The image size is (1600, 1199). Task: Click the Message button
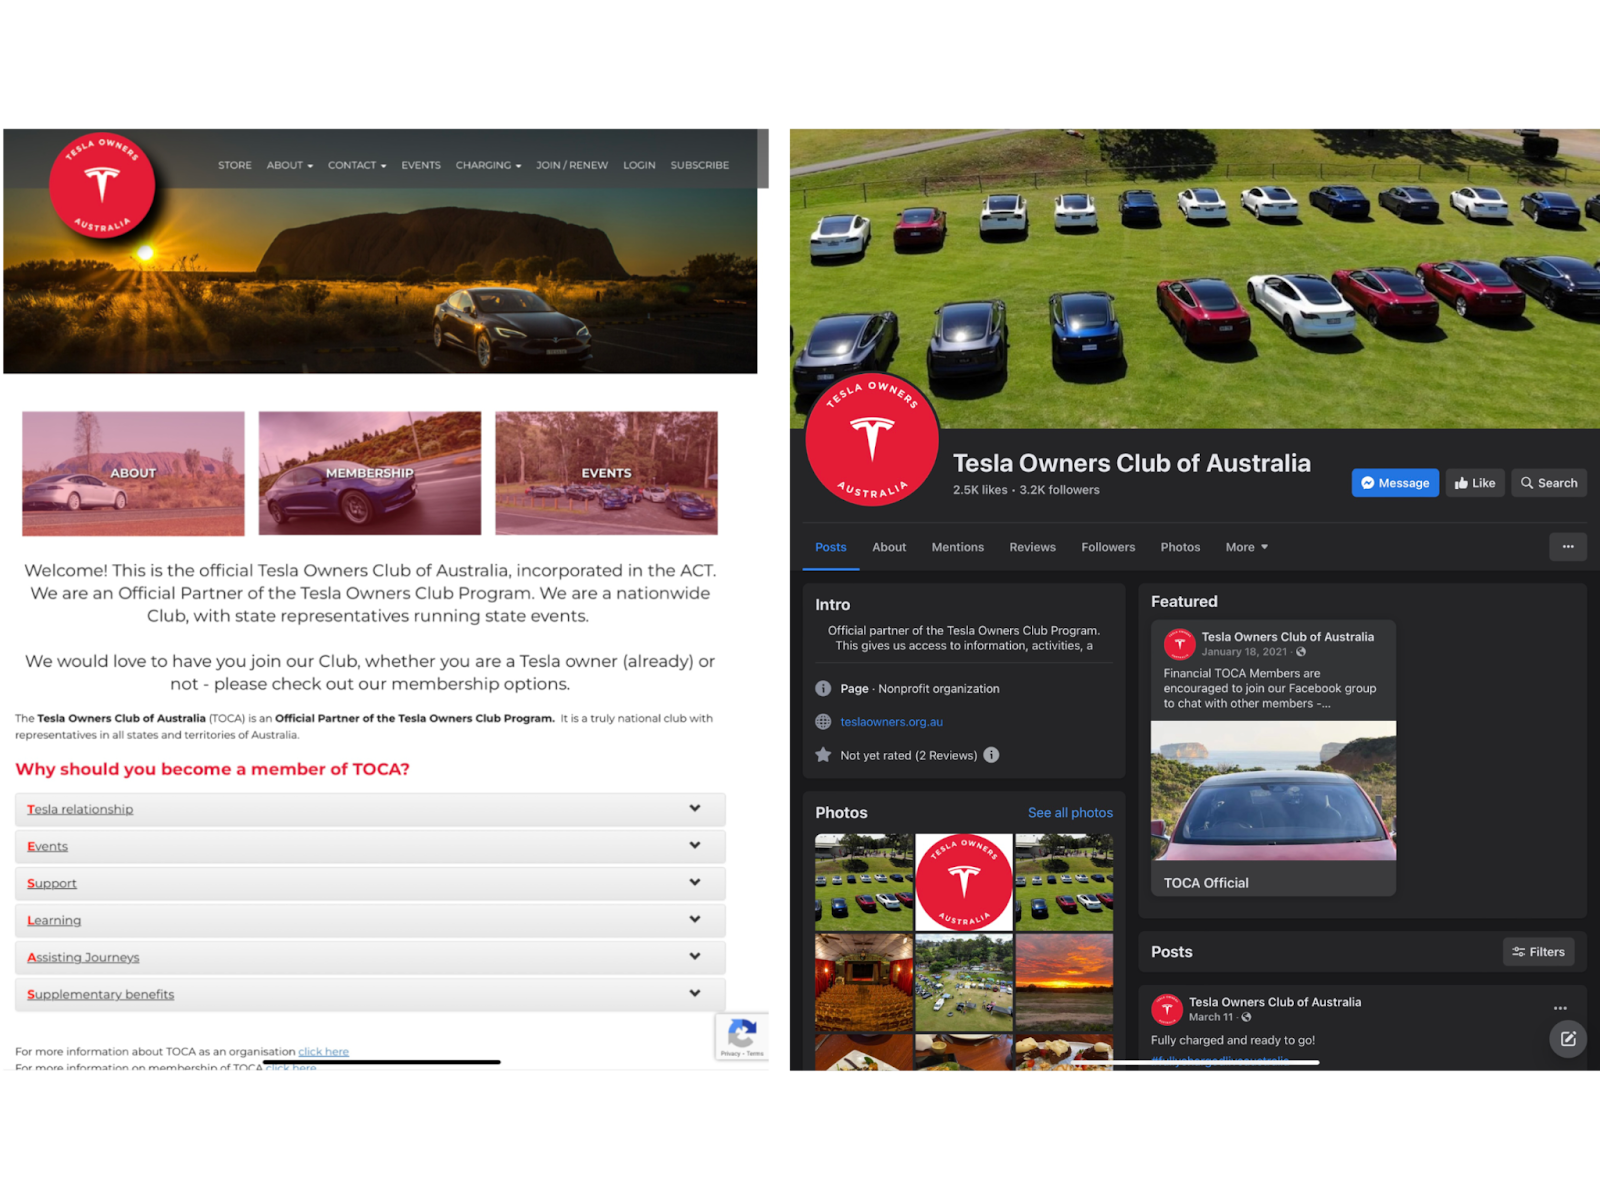(x=1395, y=483)
